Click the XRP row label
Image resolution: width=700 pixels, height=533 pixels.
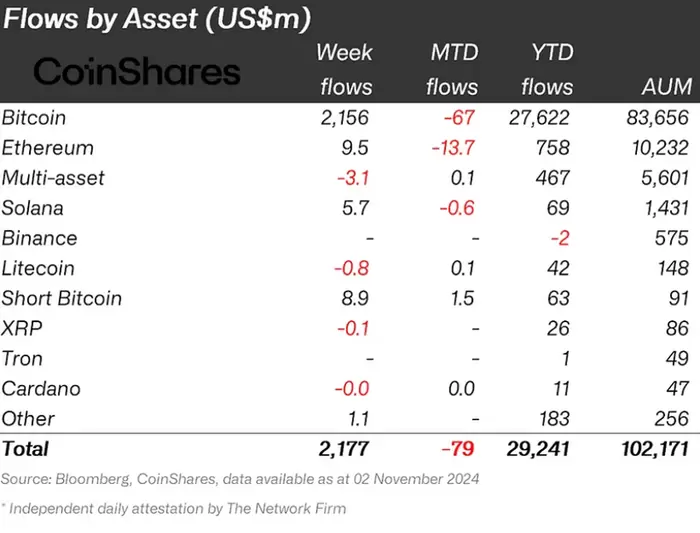tap(21, 328)
